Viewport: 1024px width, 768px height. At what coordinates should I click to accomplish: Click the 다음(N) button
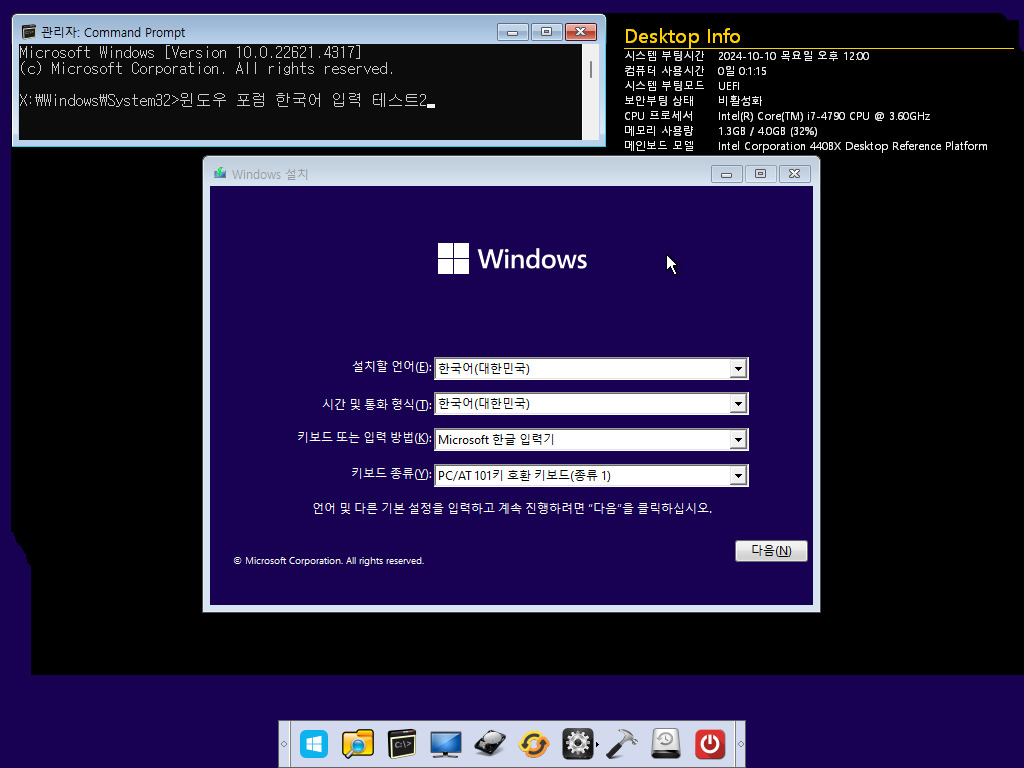tap(771, 551)
